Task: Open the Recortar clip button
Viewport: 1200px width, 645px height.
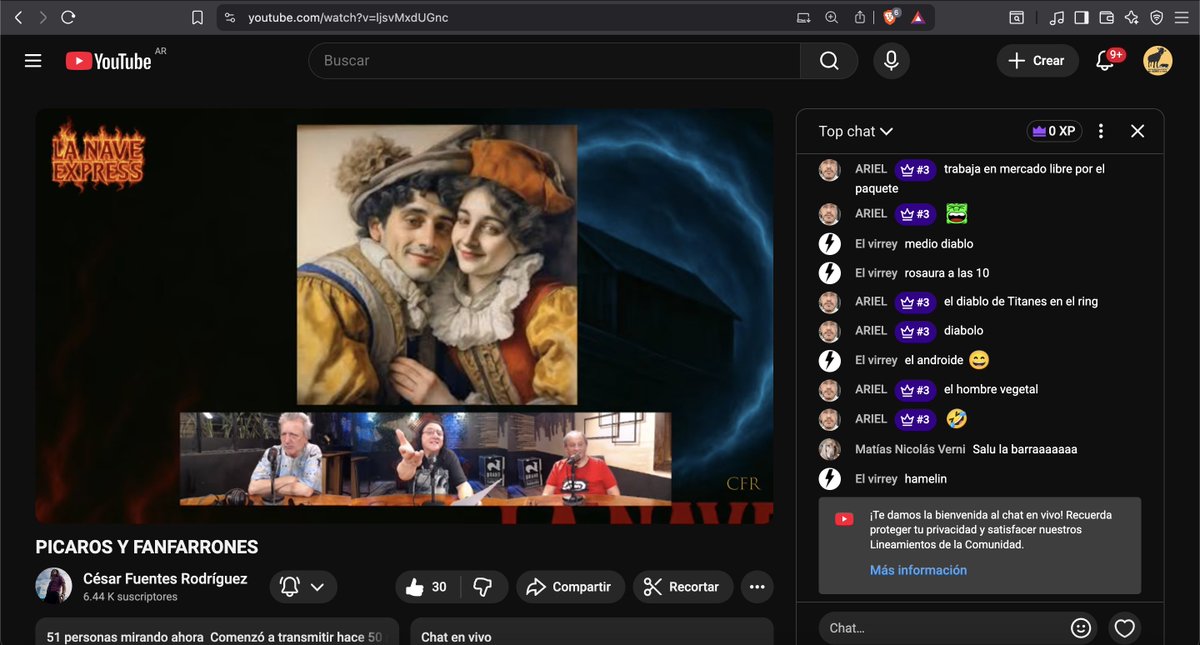Action: tap(683, 587)
